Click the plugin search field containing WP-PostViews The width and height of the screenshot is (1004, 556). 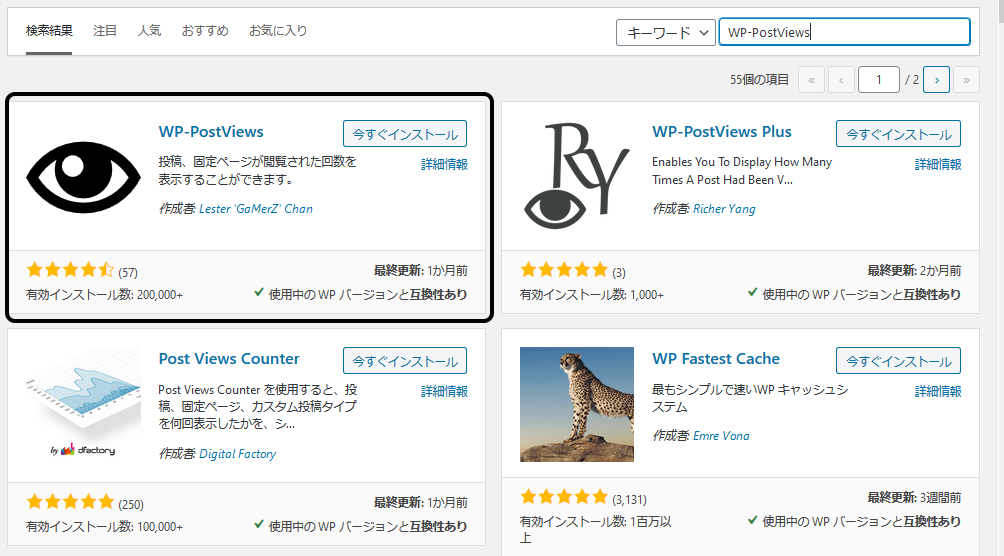[845, 32]
